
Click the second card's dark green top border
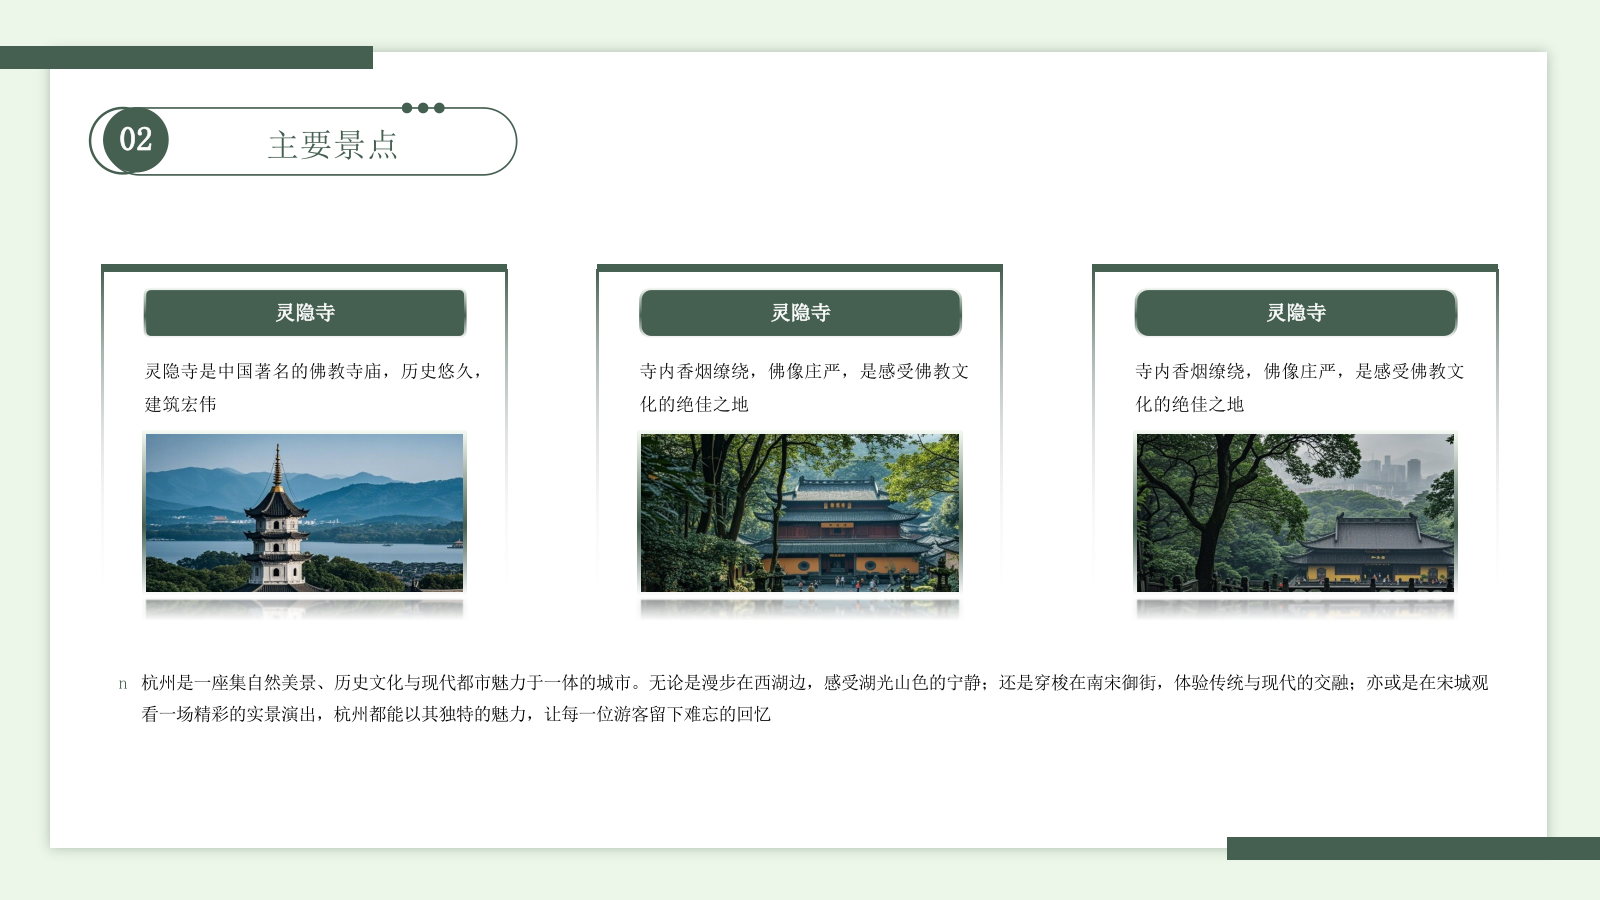[798, 267]
